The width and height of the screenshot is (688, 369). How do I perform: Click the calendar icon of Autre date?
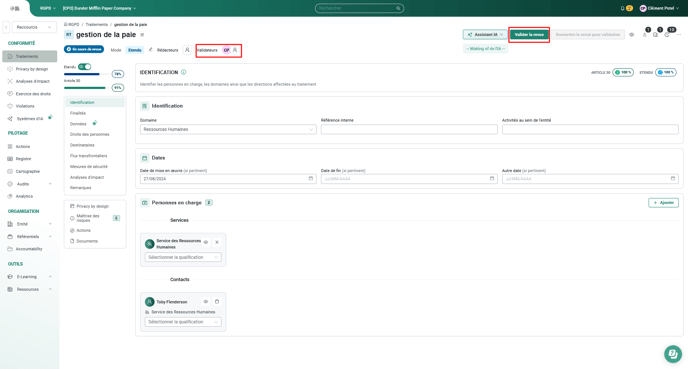(x=673, y=179)
